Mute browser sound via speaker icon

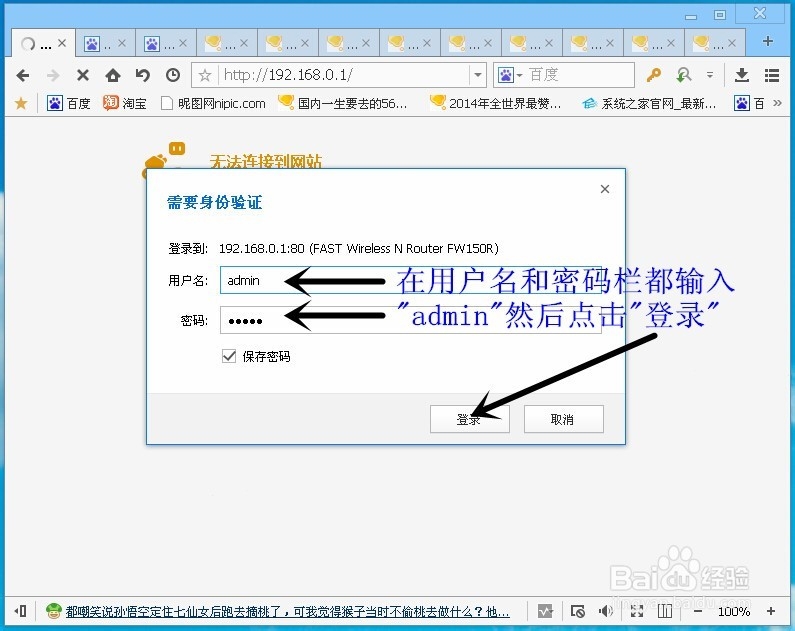(x=606, y=611)
